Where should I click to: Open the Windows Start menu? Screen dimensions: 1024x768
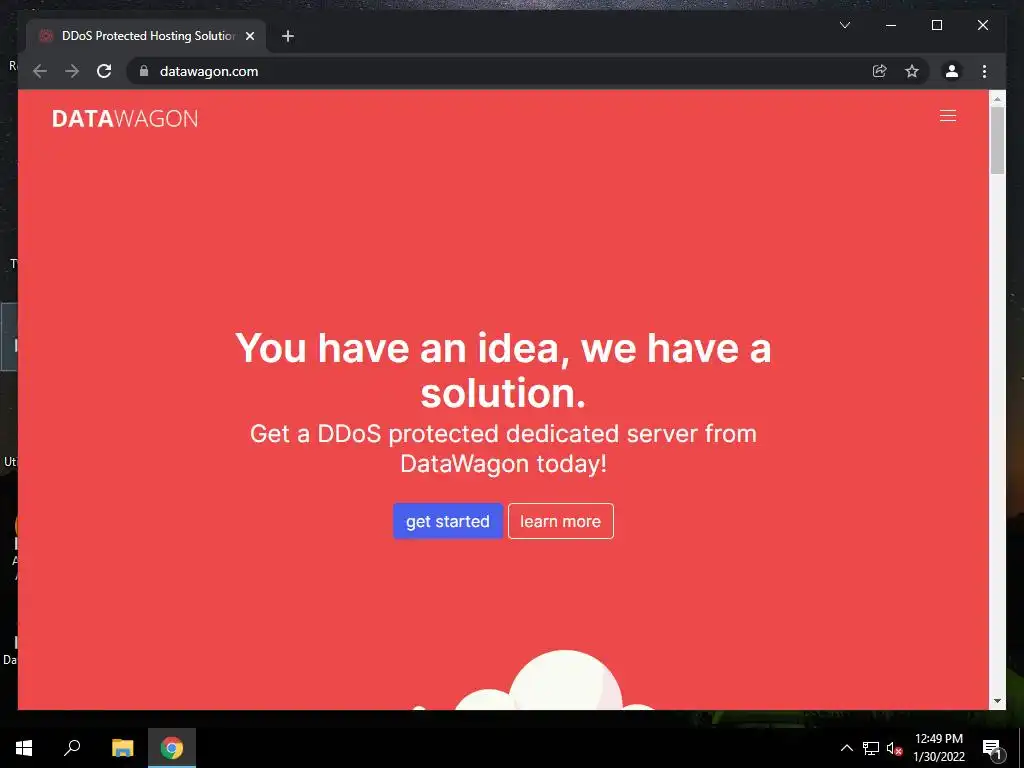(24, 748)
